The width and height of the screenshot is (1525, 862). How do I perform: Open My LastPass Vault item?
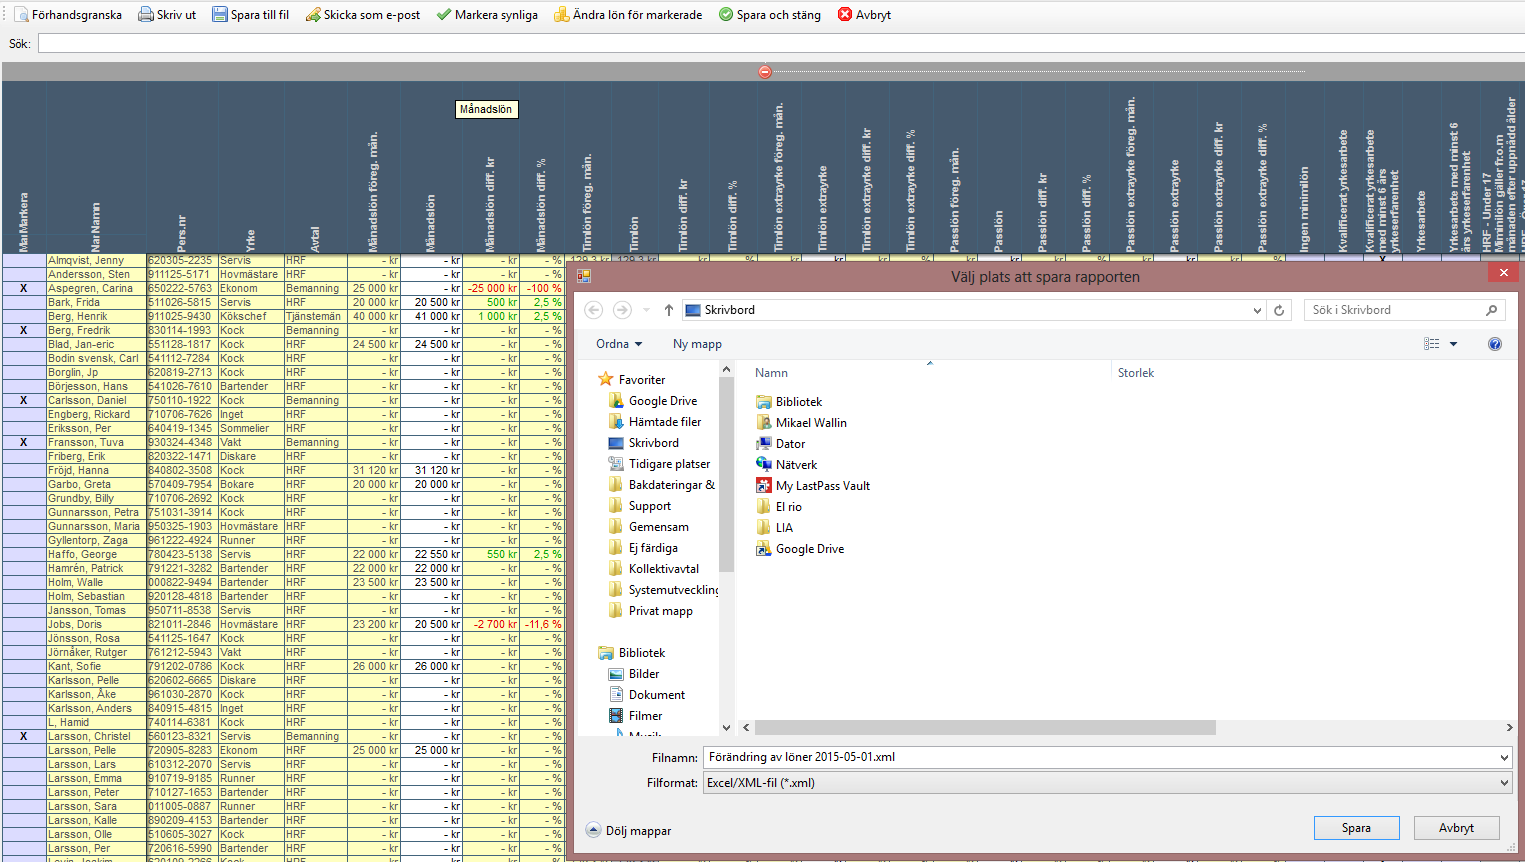click(x=813, y=486)
